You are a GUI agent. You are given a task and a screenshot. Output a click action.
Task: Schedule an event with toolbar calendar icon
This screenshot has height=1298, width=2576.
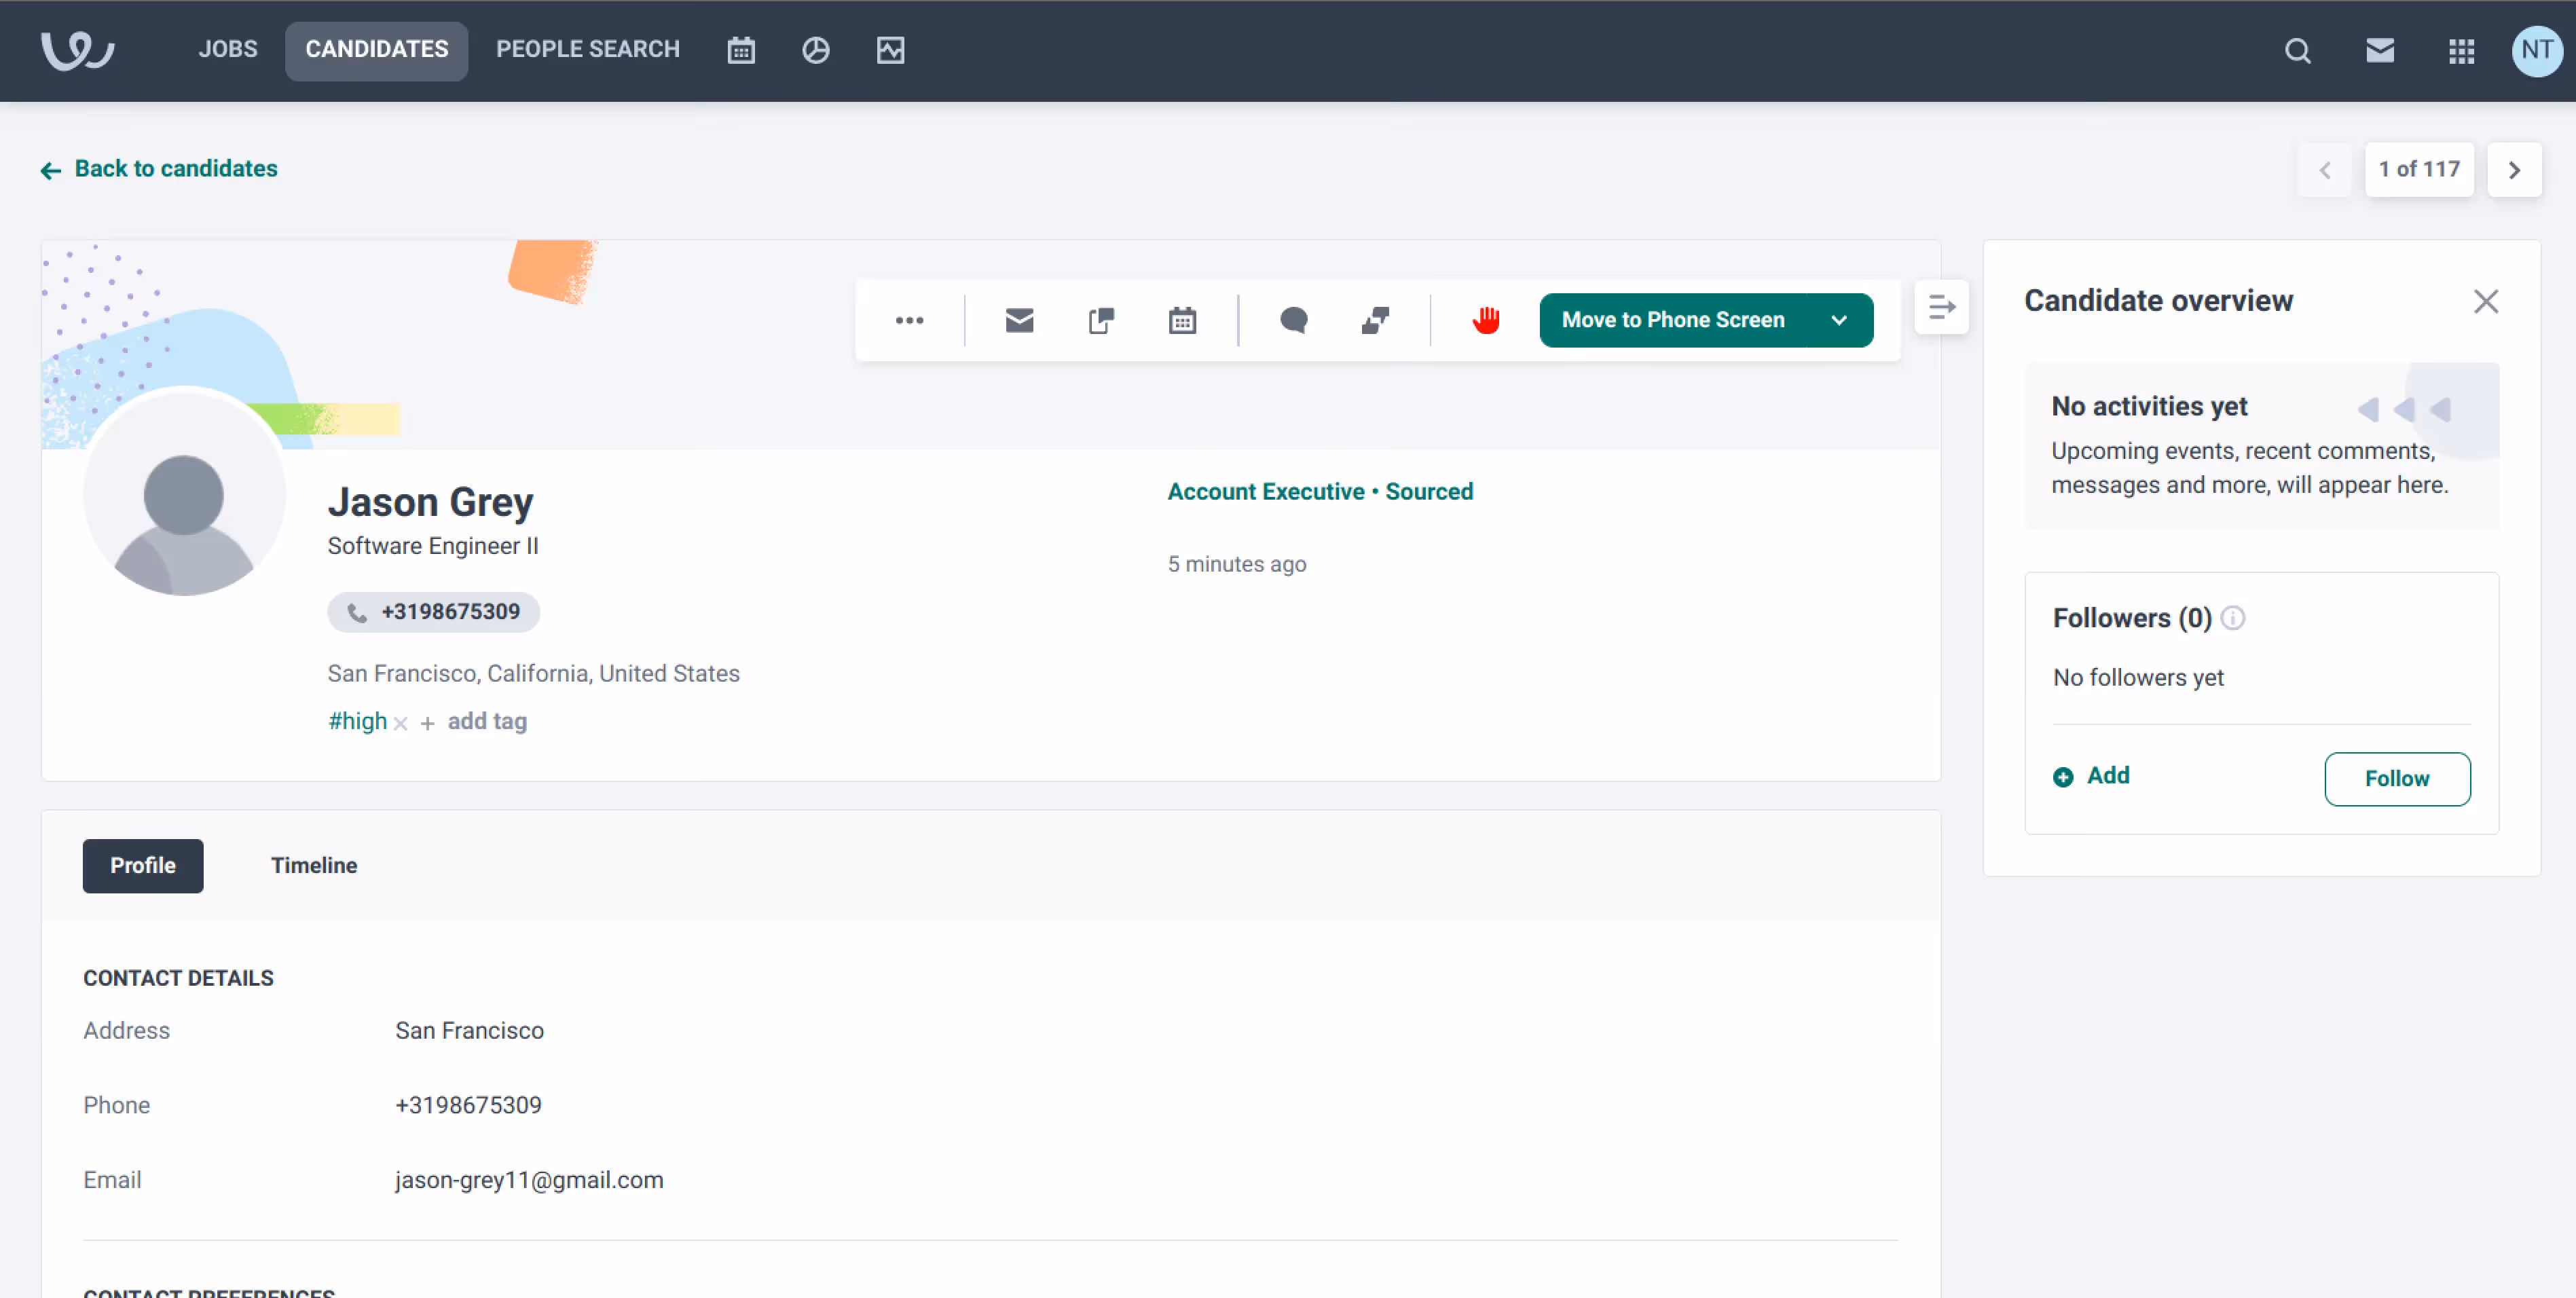[x=1182, y=320]
